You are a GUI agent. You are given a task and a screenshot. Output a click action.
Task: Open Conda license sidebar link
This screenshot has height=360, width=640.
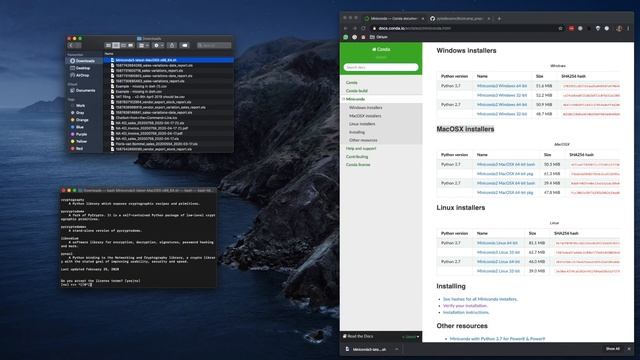point(358,164)
